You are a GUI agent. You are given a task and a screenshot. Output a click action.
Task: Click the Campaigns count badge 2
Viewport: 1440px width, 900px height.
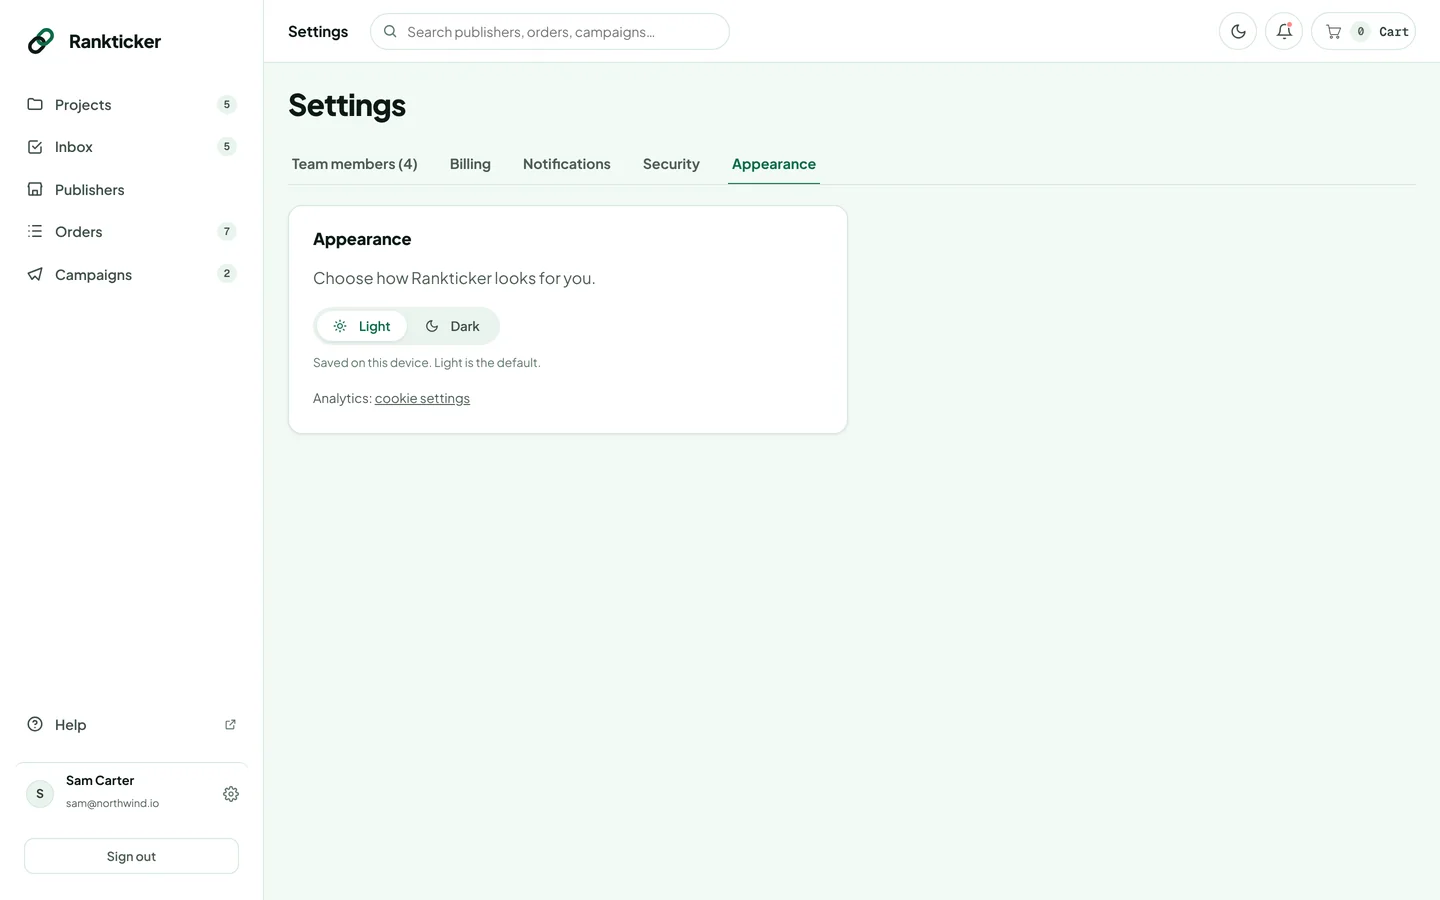click(227, 274)
